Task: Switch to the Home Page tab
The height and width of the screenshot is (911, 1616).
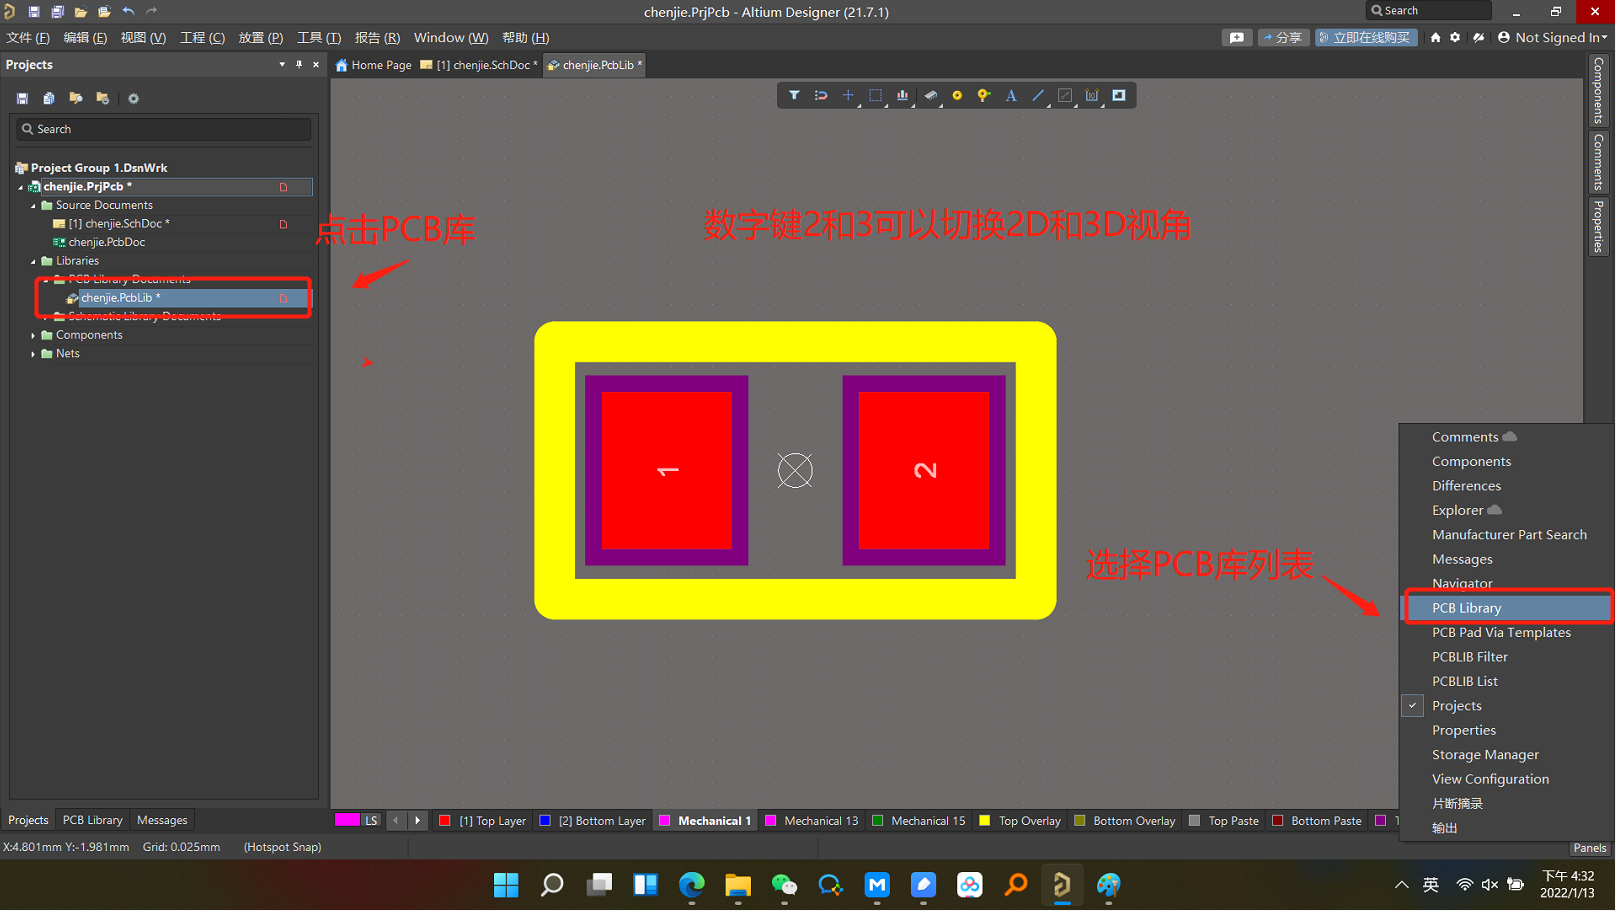Action: click(x=374, y=65)
